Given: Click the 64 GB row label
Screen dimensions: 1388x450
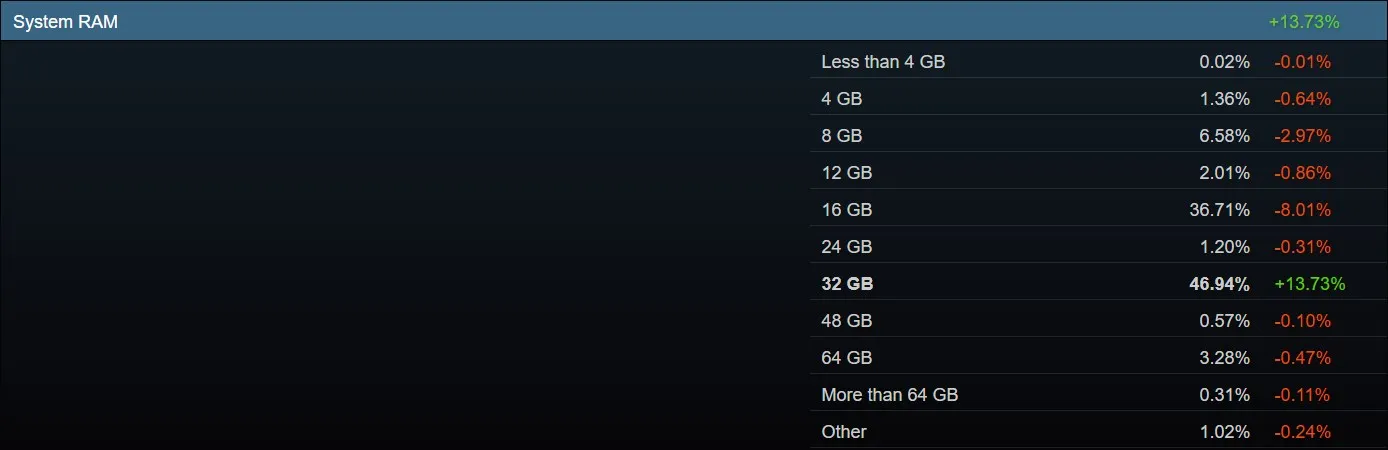Looking at the screenshot, I should [847, 358].
